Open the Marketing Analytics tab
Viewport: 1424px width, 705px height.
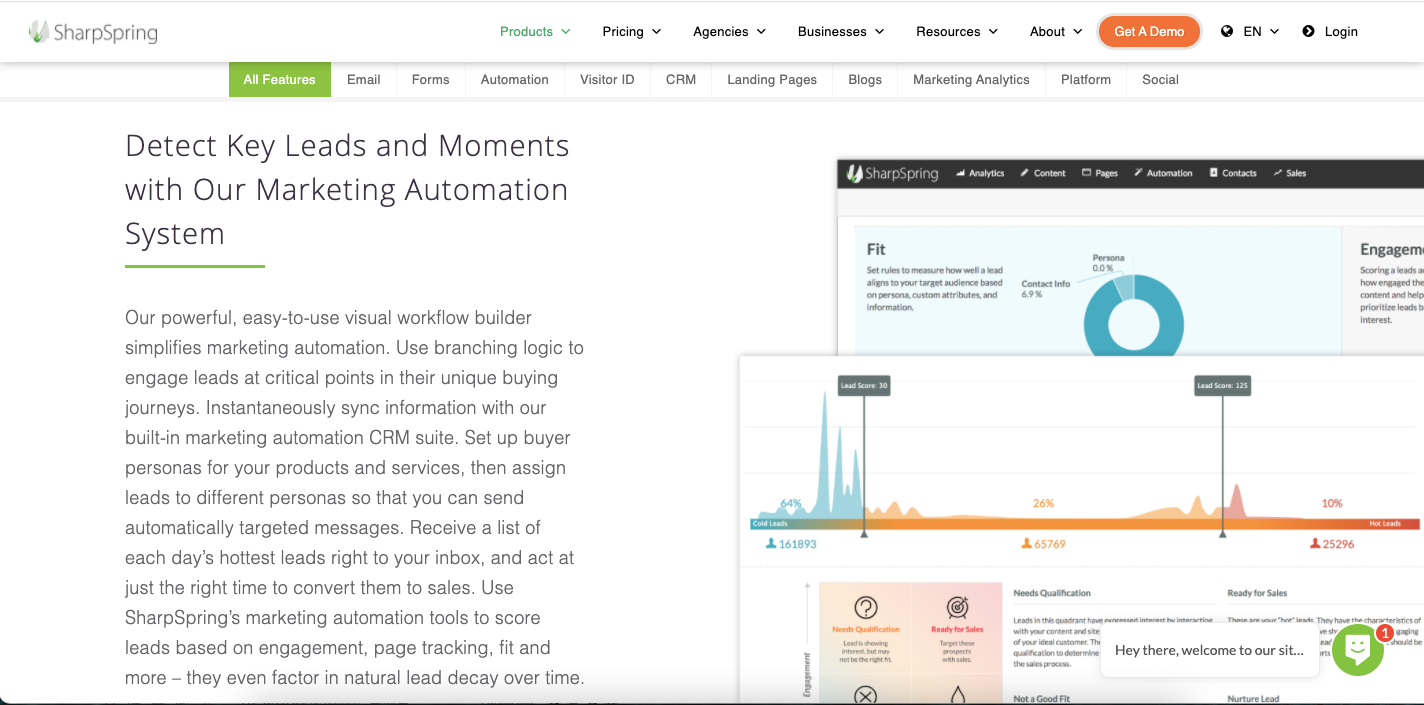point(971,80)
